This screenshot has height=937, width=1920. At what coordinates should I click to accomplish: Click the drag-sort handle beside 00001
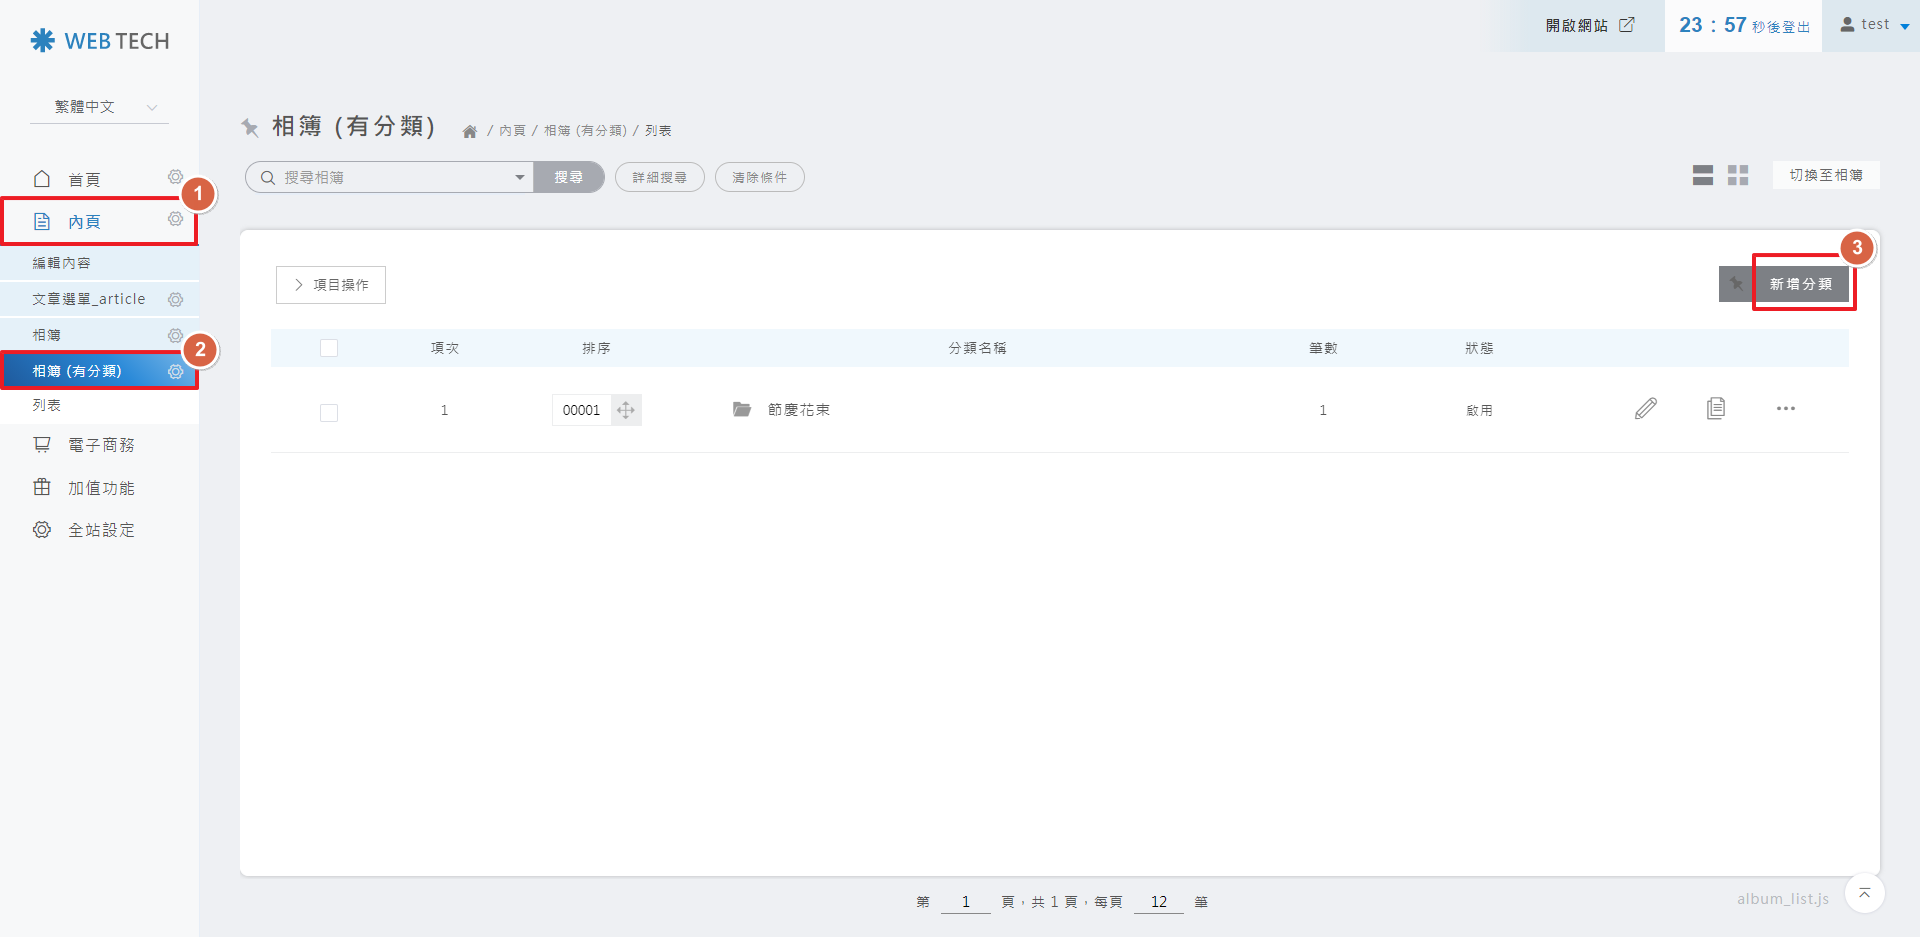point(626,410)
